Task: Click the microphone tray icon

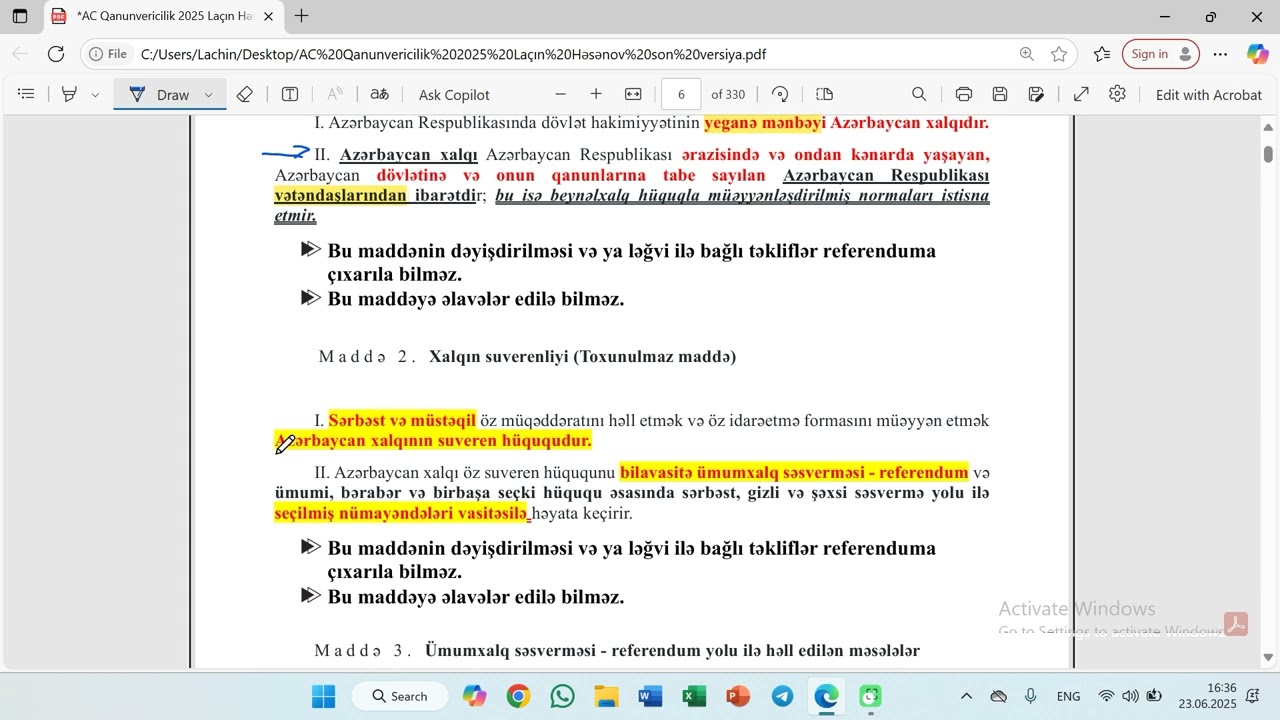Action: pyautogui.click(x=1030, y=696)
